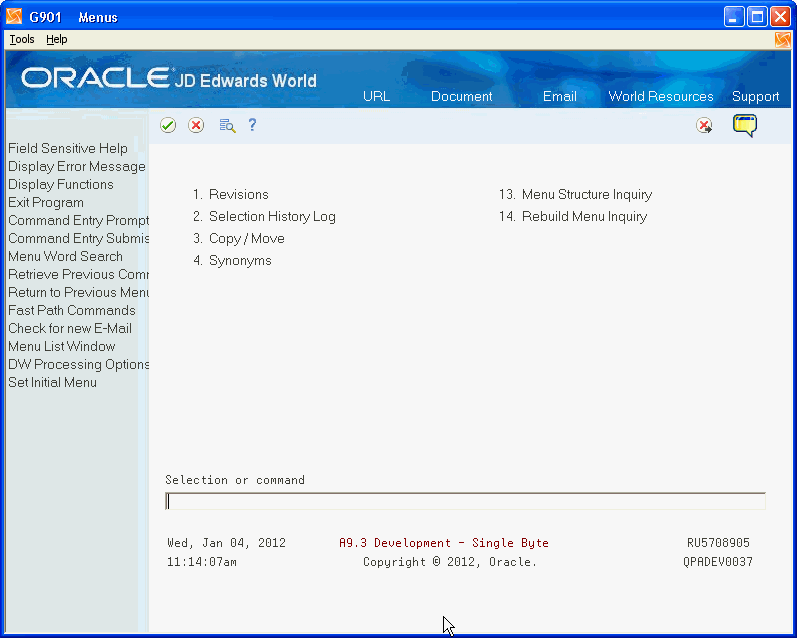Click the search list magnifier icon

[x=227, y=125]
